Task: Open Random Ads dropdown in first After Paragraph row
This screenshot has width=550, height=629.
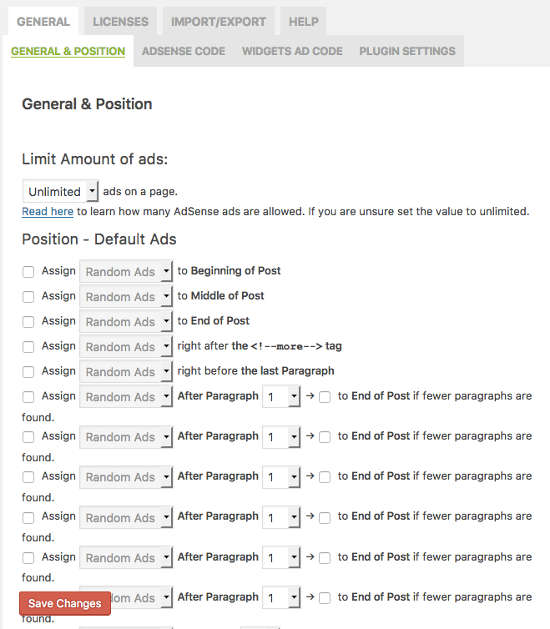Action: (x=126, y=397)
